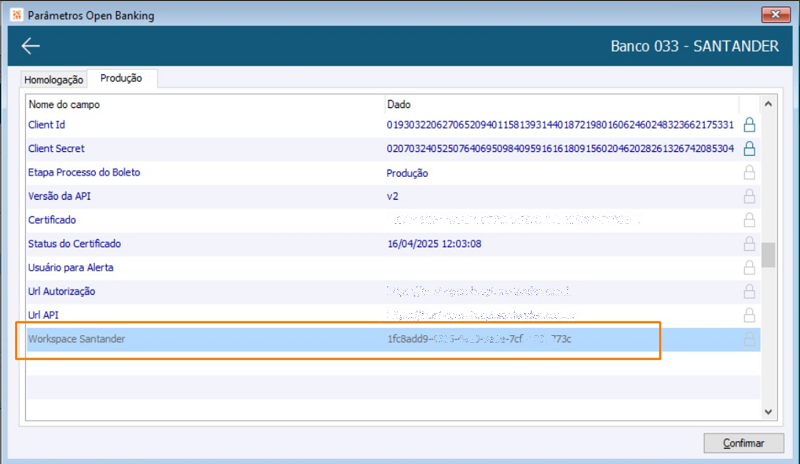Click the scrollbar down arrow
The image size is (800, 464).
(768, 411)
